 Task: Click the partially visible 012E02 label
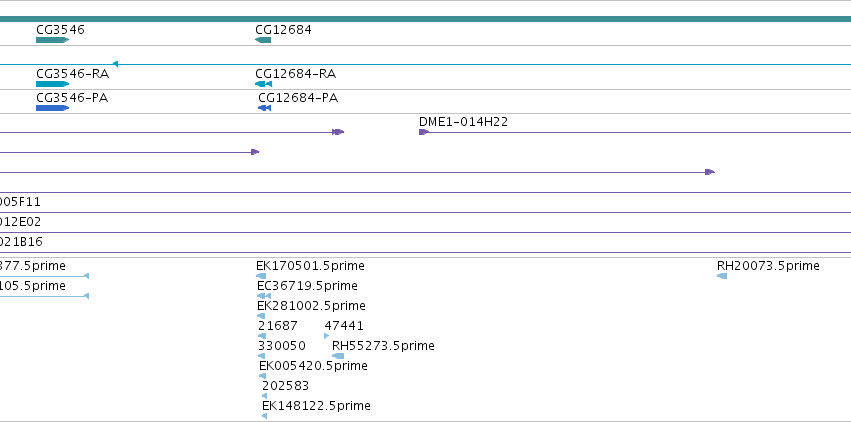click(21, 222)
